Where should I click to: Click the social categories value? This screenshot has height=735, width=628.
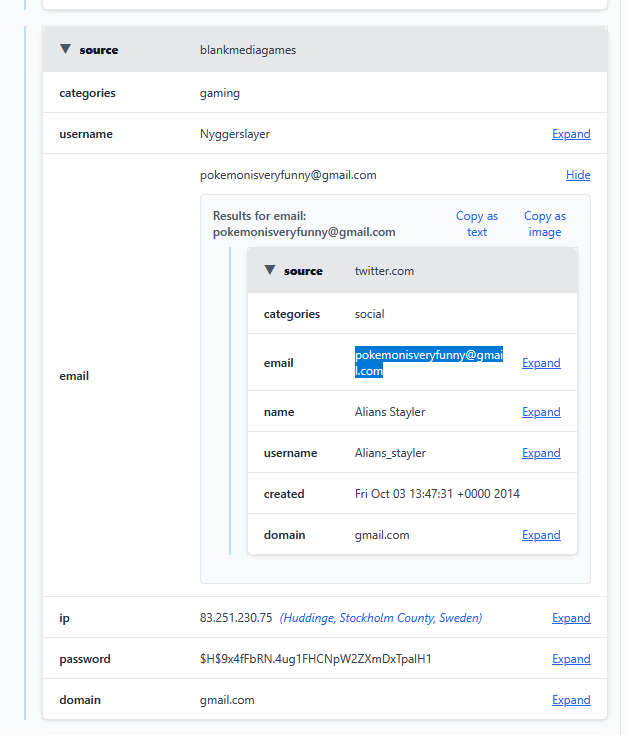[370, 314]
